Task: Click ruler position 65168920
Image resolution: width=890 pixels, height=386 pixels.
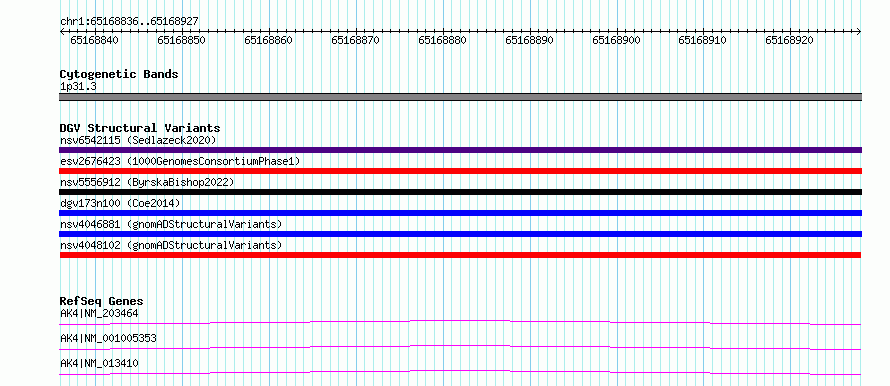Action: [x=790, y=40]
